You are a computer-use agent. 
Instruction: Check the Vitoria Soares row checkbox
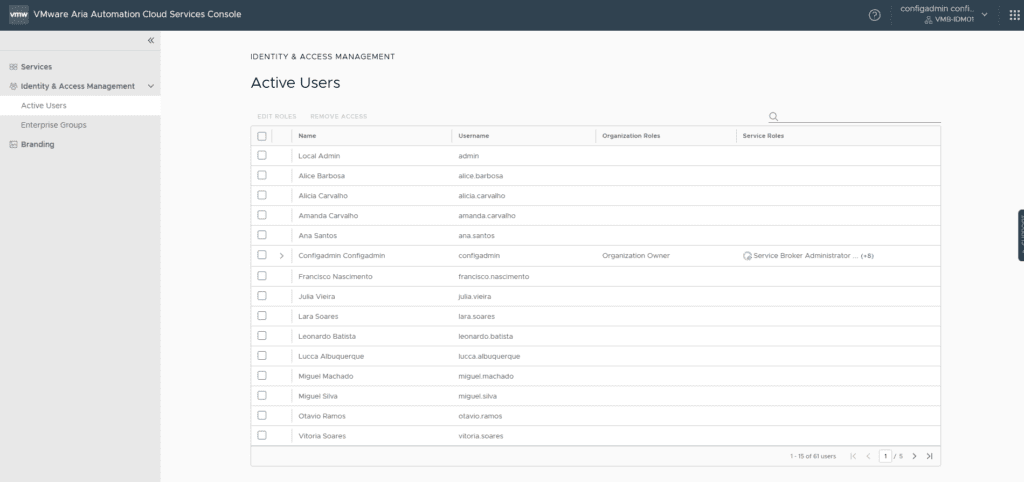pyautogui.click(x=262, y=436)
